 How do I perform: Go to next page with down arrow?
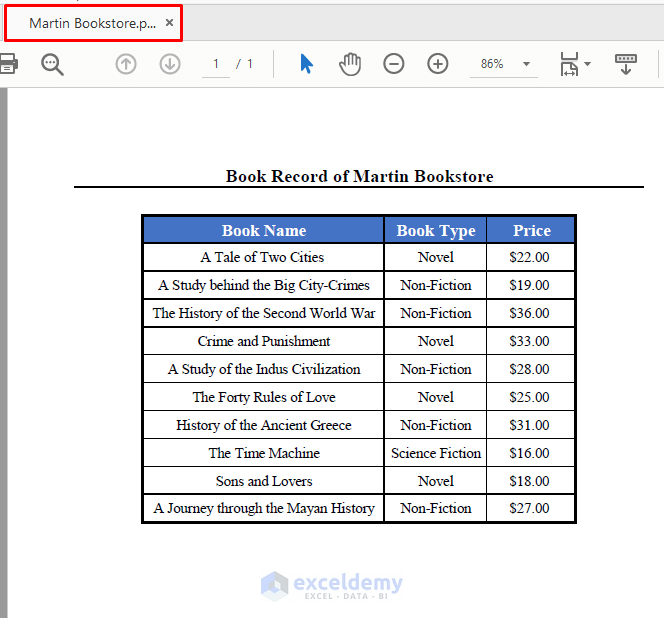pos(170,64)
